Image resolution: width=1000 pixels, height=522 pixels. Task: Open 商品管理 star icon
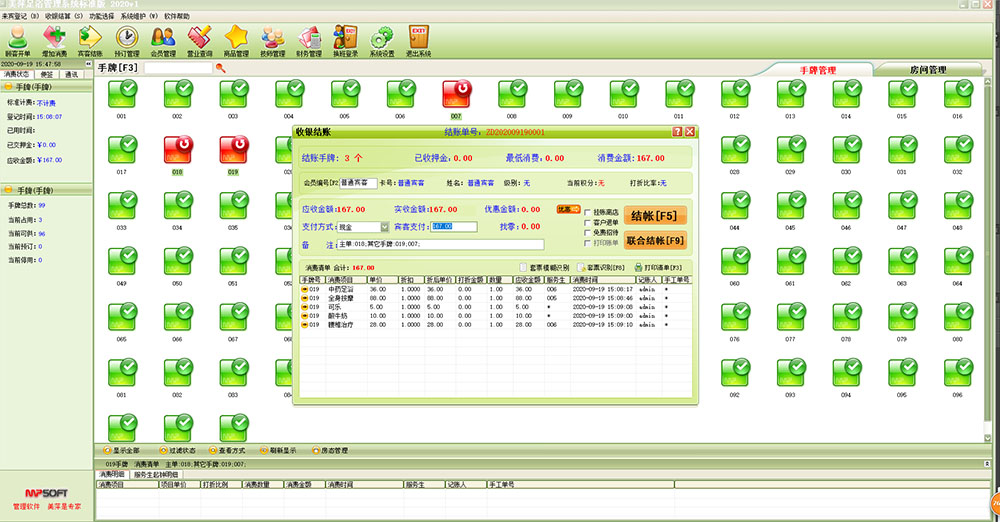coord(236,40)
